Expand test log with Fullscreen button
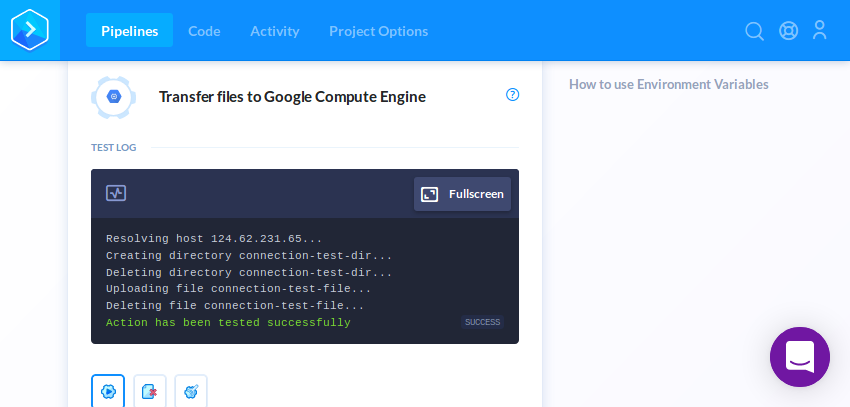The image size is (850, 407). 462,194
